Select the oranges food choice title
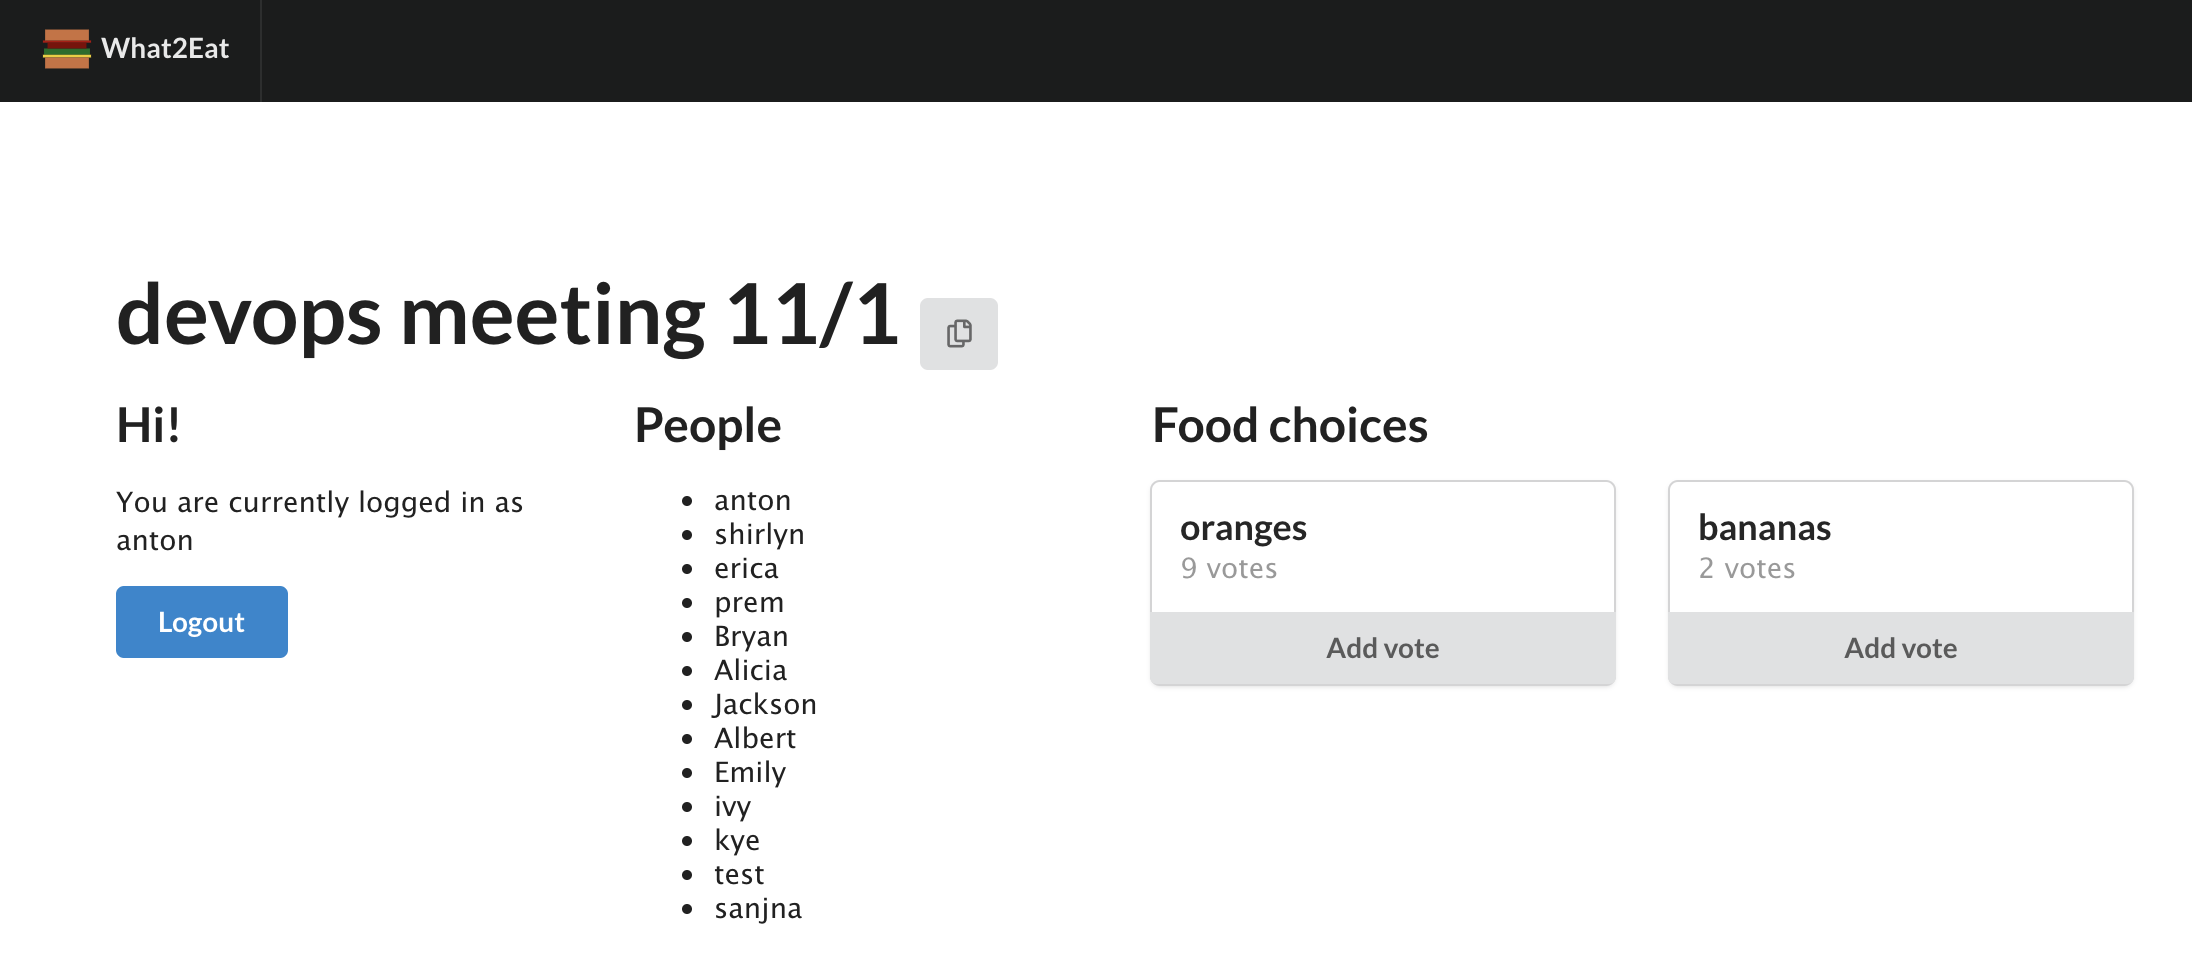Screen dimensions: 2192x970 coord(1243,528)
